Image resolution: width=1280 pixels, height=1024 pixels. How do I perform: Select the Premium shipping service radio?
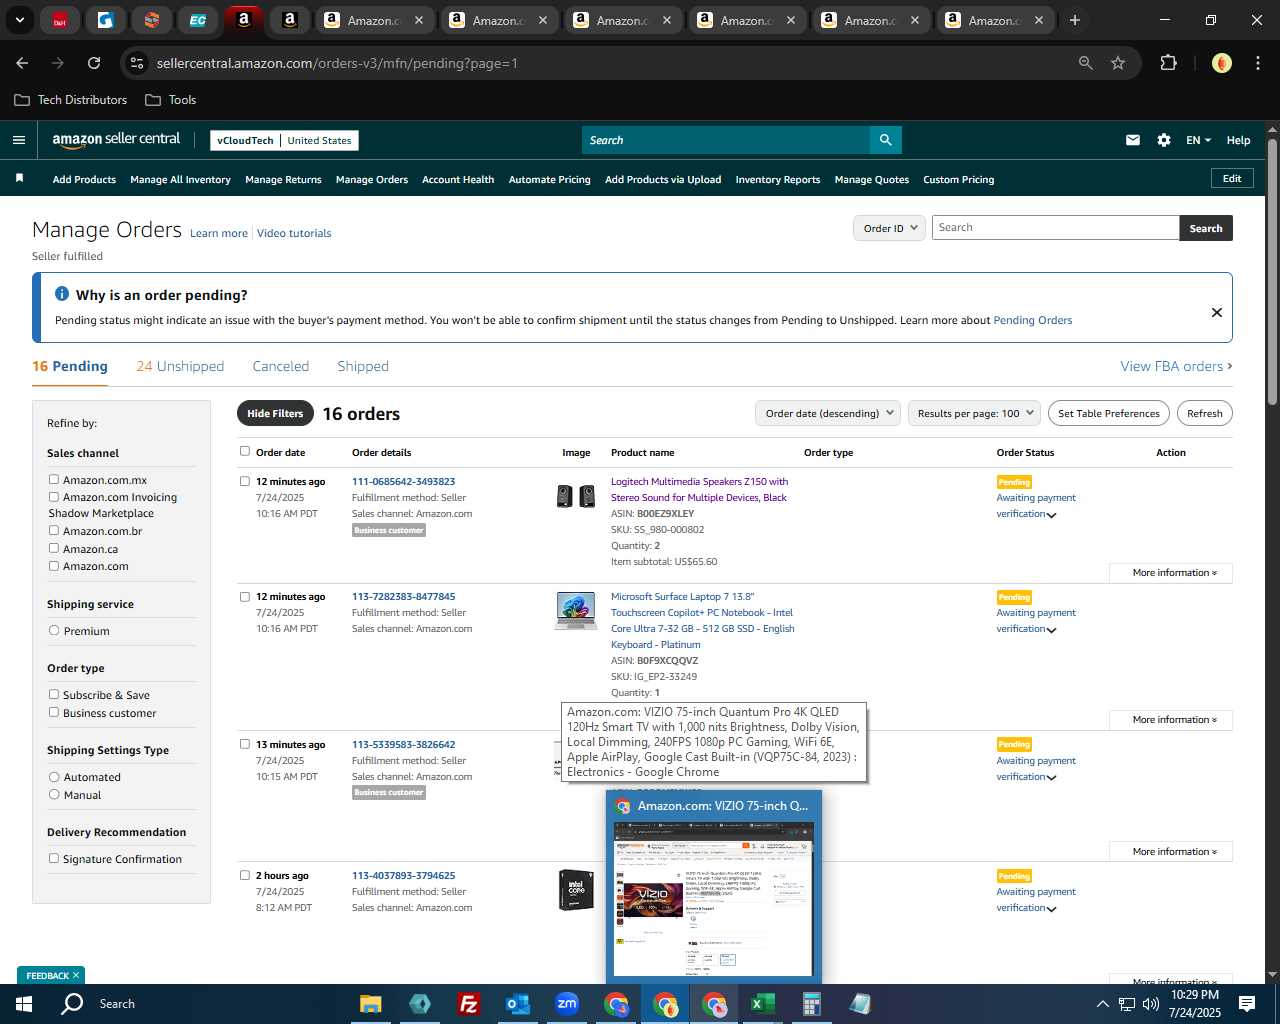click(x=54, y=630)
